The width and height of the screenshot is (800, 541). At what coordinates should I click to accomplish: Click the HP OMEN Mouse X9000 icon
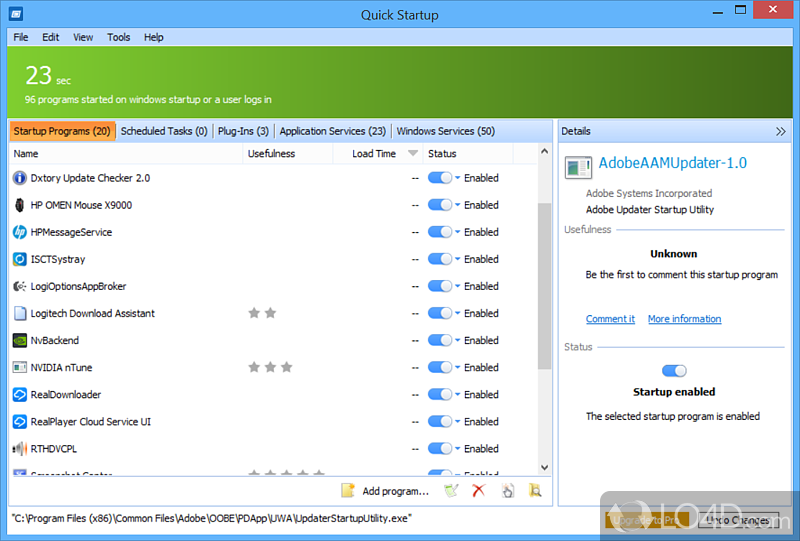pyautogui.click(x=19, y=205)
